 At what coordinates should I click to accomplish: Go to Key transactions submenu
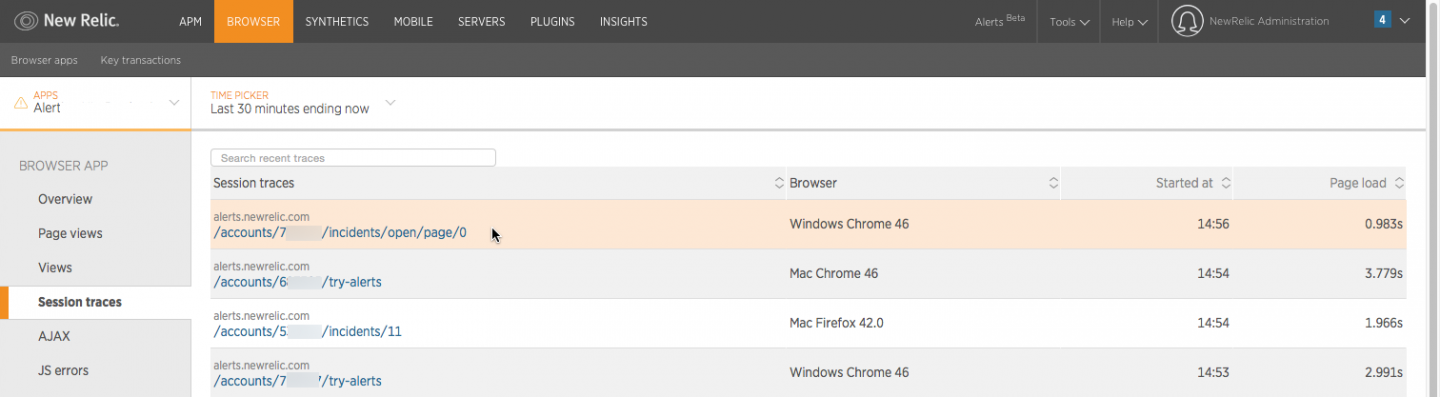(141, 60)
